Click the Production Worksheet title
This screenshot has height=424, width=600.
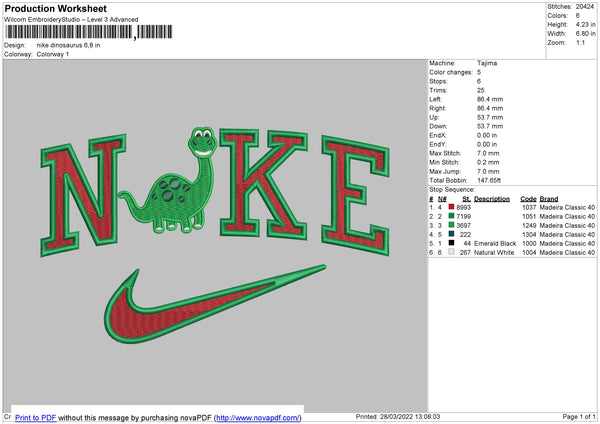56,8
